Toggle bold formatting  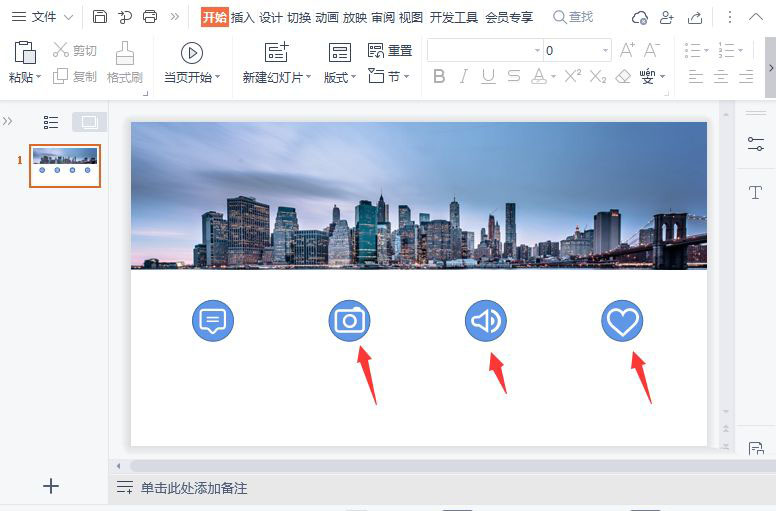coord(439,76)
